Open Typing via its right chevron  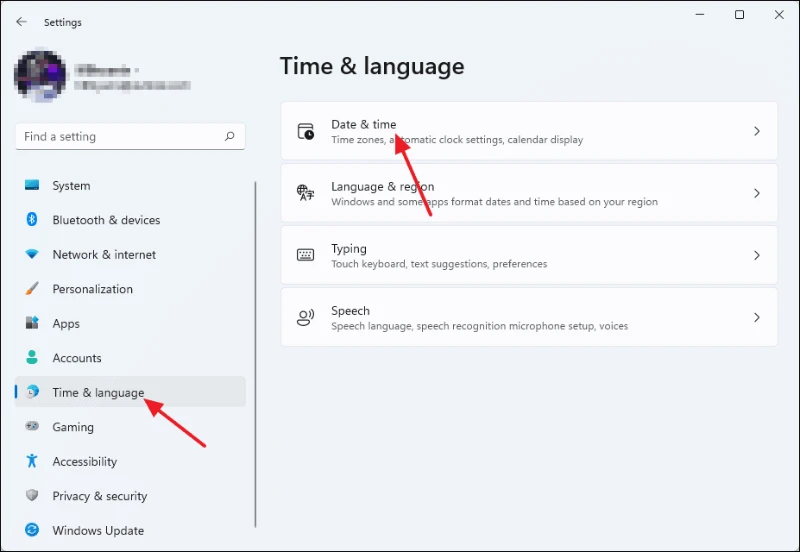pyautogui.click(x=757, y=255)
